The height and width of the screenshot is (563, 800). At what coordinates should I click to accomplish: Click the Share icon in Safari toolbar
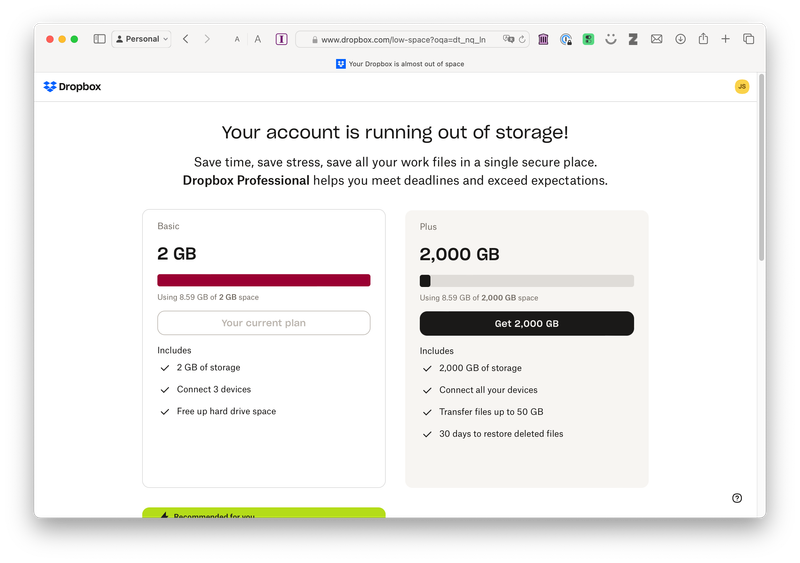coord(703,39)
